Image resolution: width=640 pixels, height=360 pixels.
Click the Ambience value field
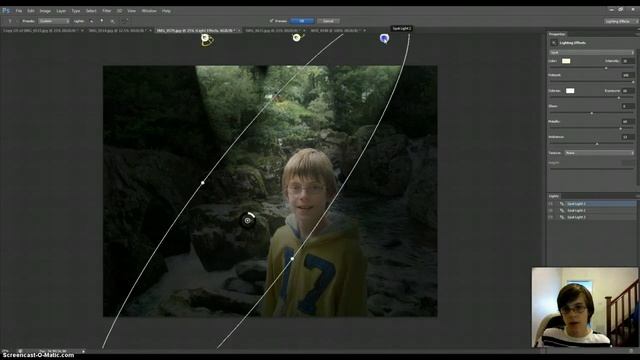(x=628, y=137)
